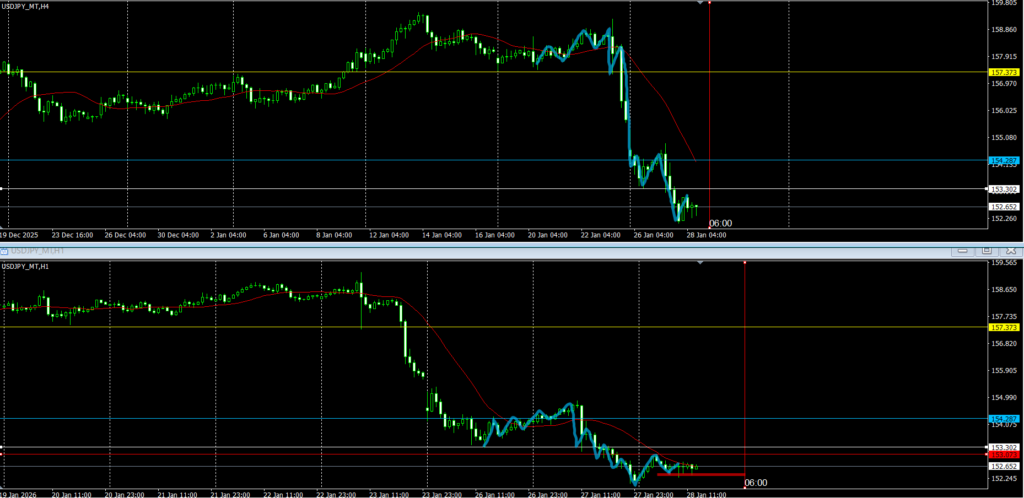Click yellow 157.373 price label on H1 chart

1003,328
